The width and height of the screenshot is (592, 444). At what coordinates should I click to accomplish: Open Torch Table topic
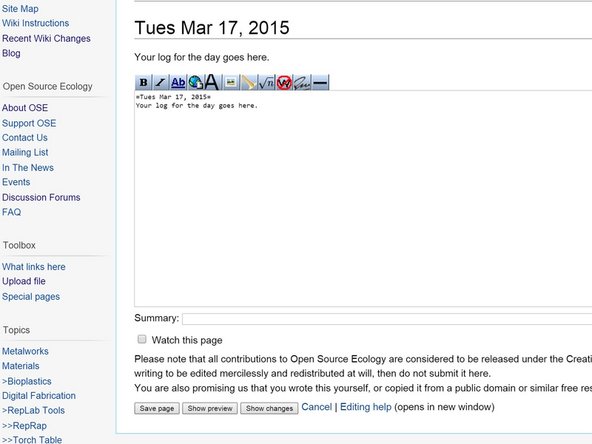[x=32, y=440]
